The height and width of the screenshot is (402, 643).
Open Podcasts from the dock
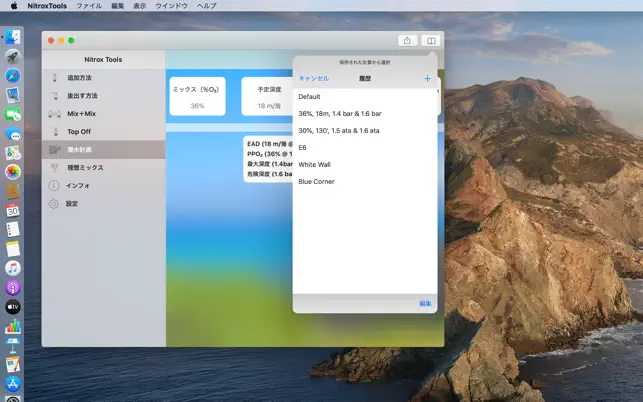[13, 288]
